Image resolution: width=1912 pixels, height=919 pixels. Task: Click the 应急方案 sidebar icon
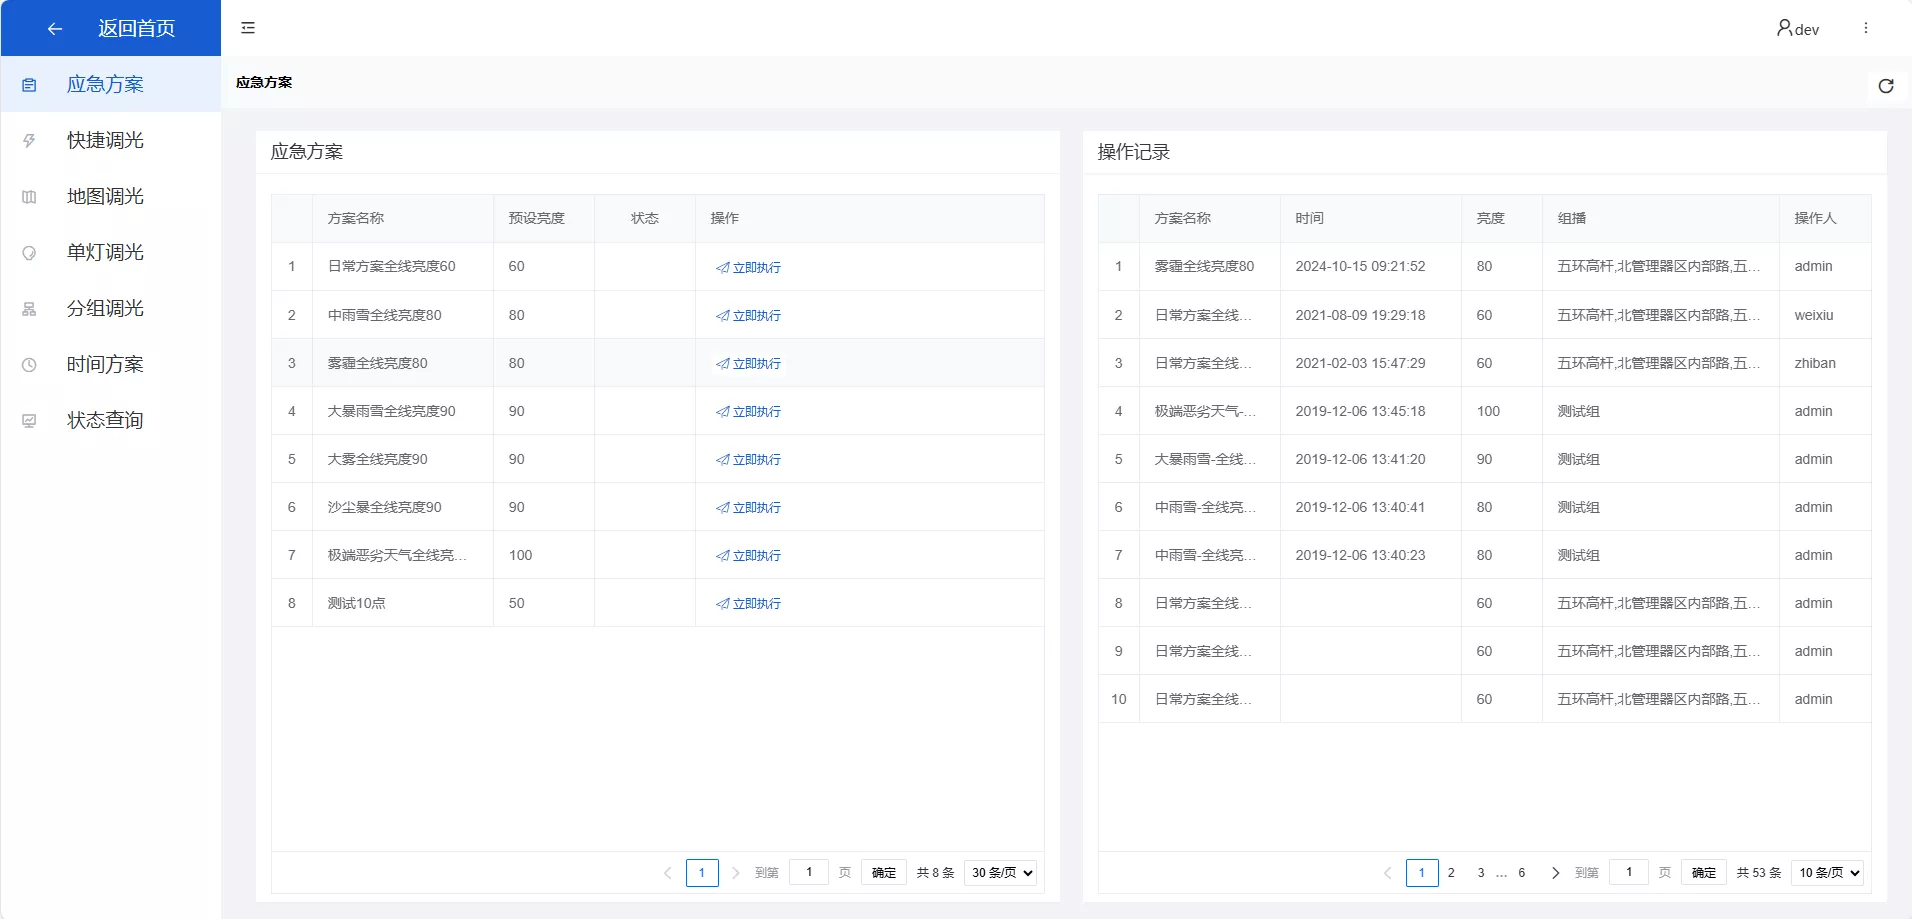29,85
